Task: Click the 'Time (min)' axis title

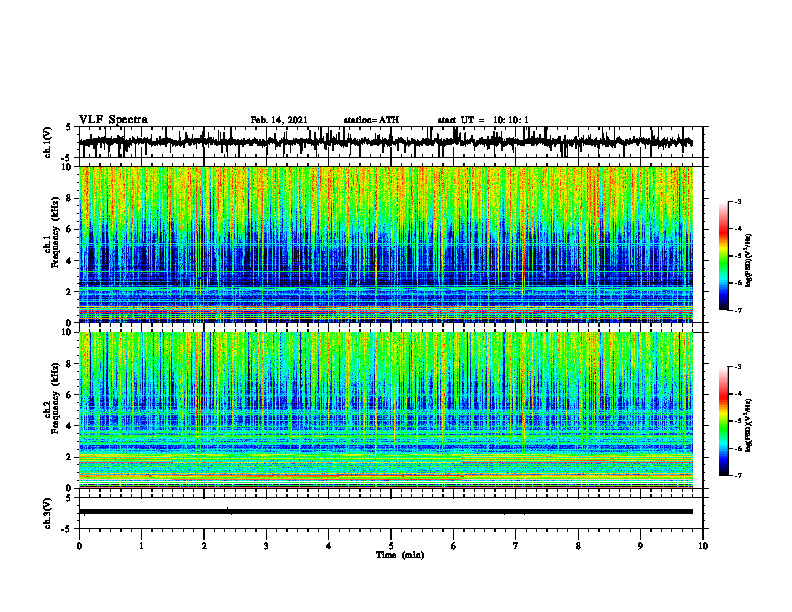Action: [400, 555]
